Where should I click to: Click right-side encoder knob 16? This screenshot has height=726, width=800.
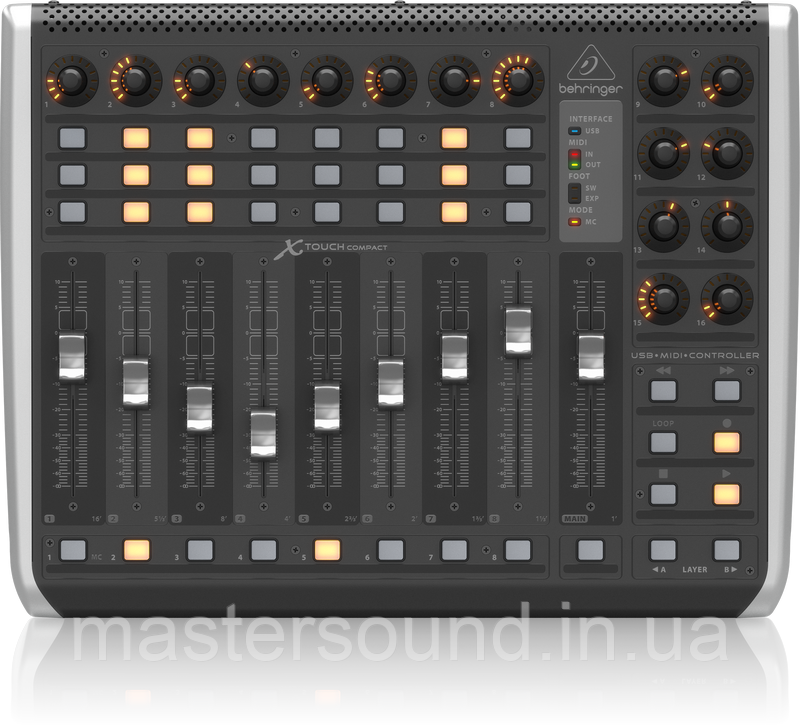(x=727, y=298)
